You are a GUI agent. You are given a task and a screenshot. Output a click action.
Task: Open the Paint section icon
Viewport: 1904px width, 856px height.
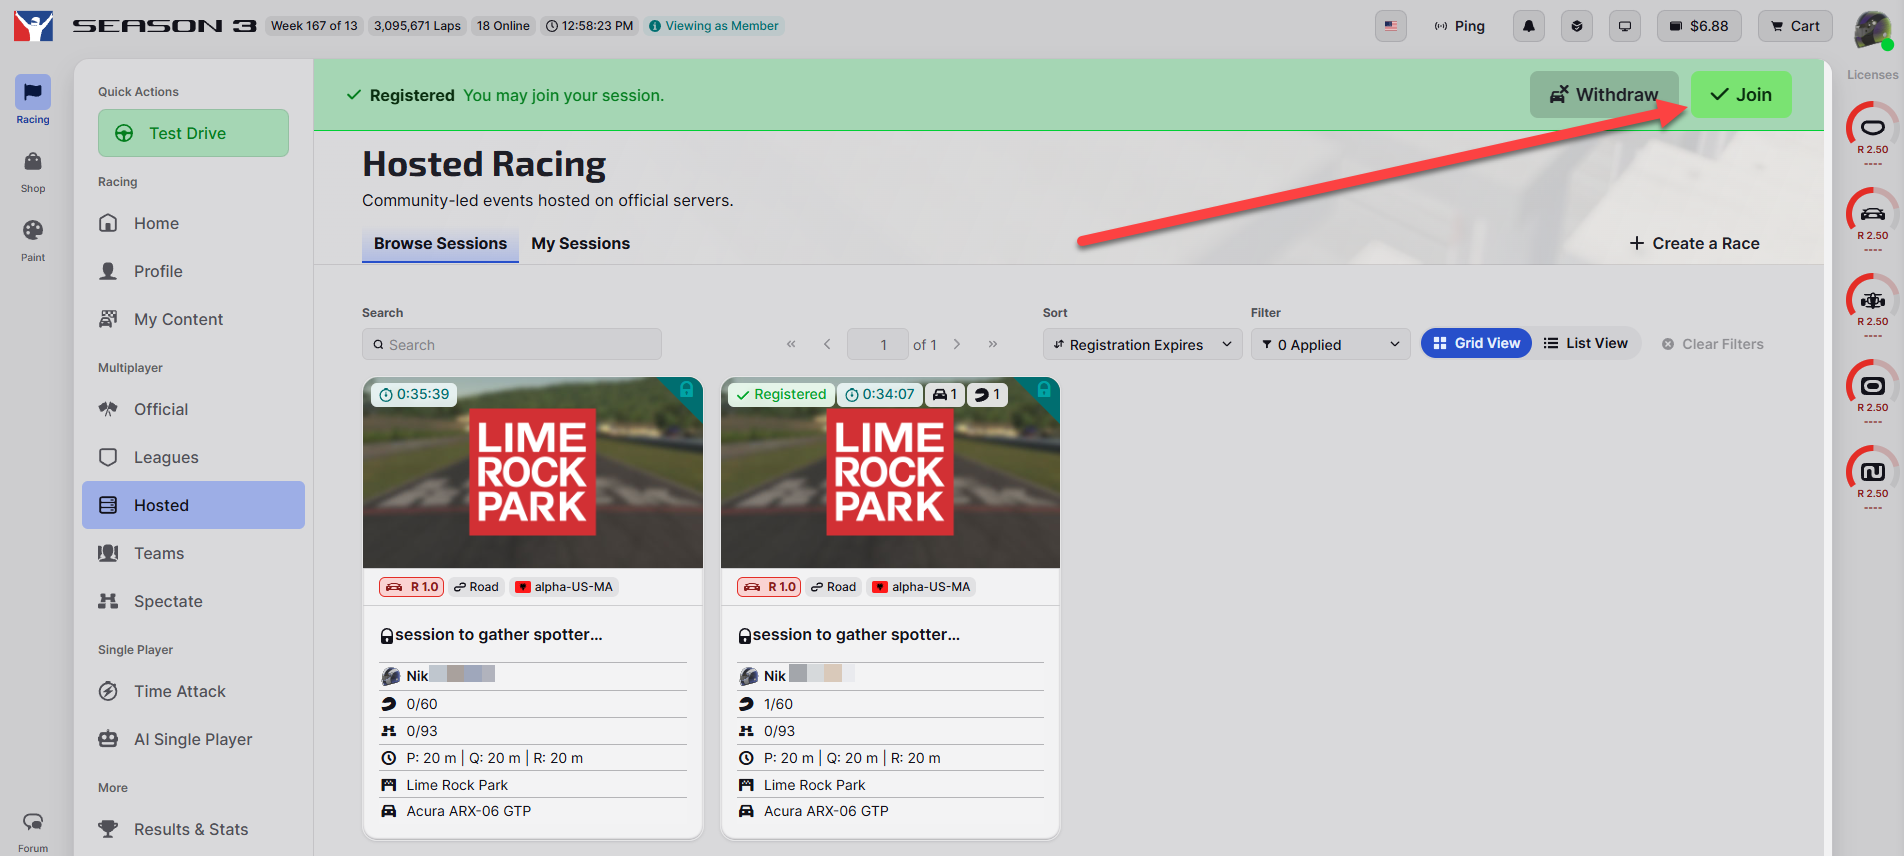click(33, 240)
